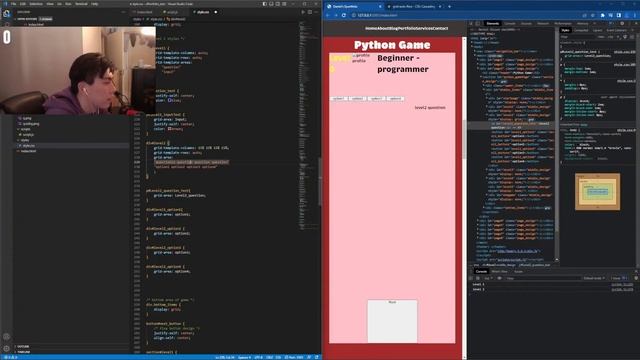640x360 pixels.
Task: Open the brown color swatch in style.css
Action: pos(169,129)
